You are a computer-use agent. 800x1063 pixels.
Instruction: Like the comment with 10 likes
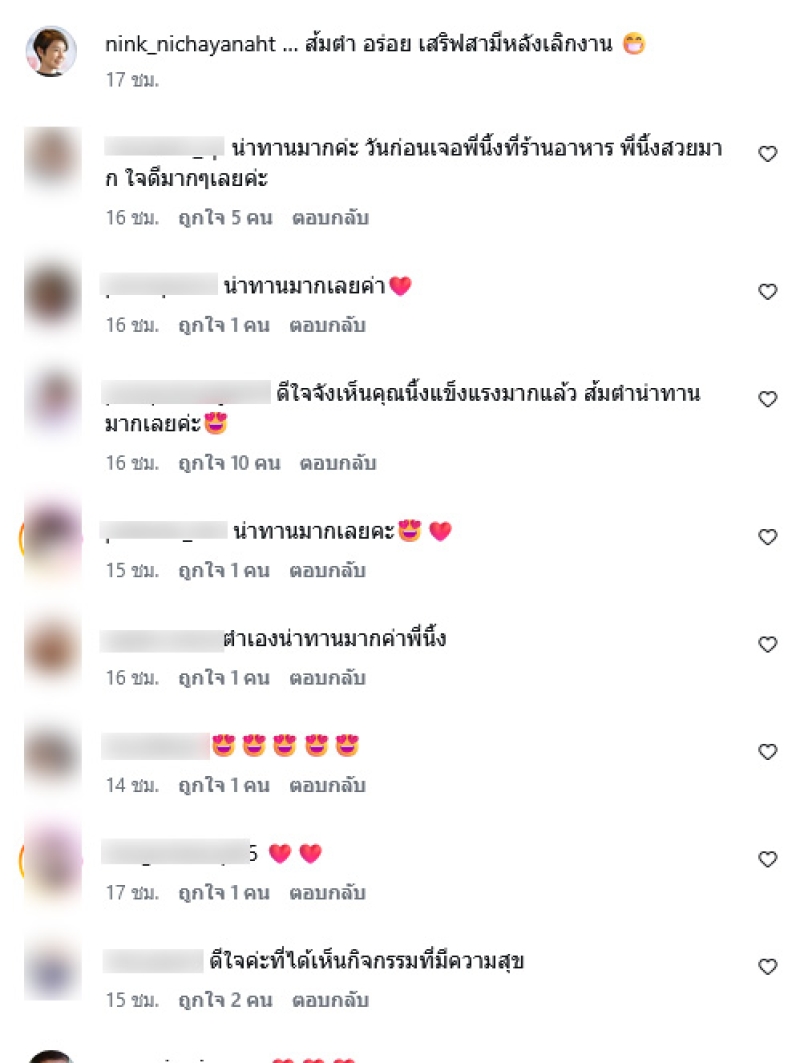tap(767, 399)
